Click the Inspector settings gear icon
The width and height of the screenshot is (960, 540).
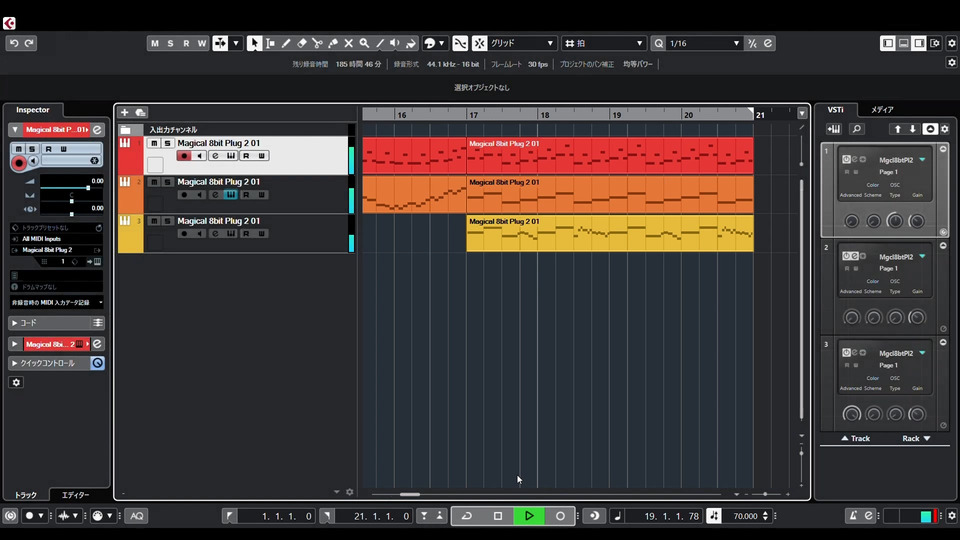click(17, 382)
